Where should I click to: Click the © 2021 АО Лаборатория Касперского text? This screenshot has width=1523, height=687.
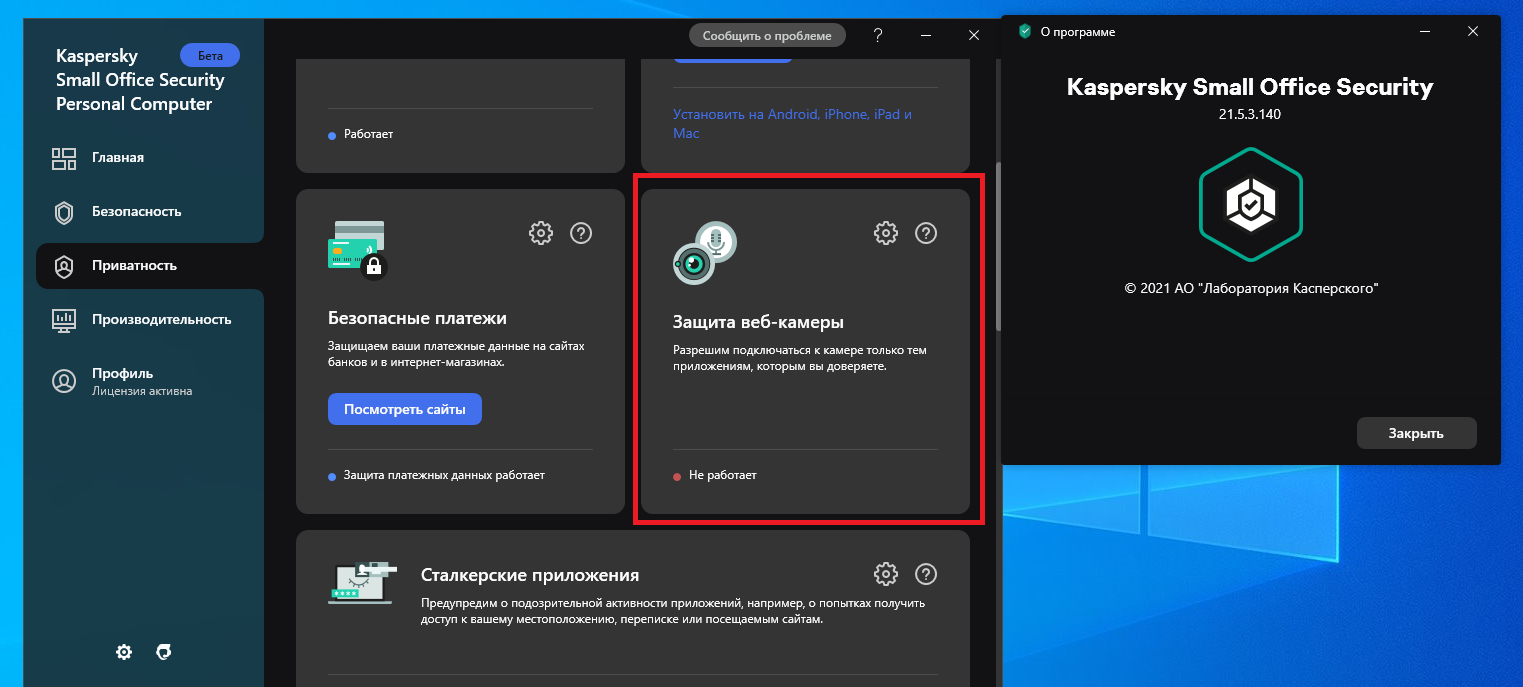1251,288
